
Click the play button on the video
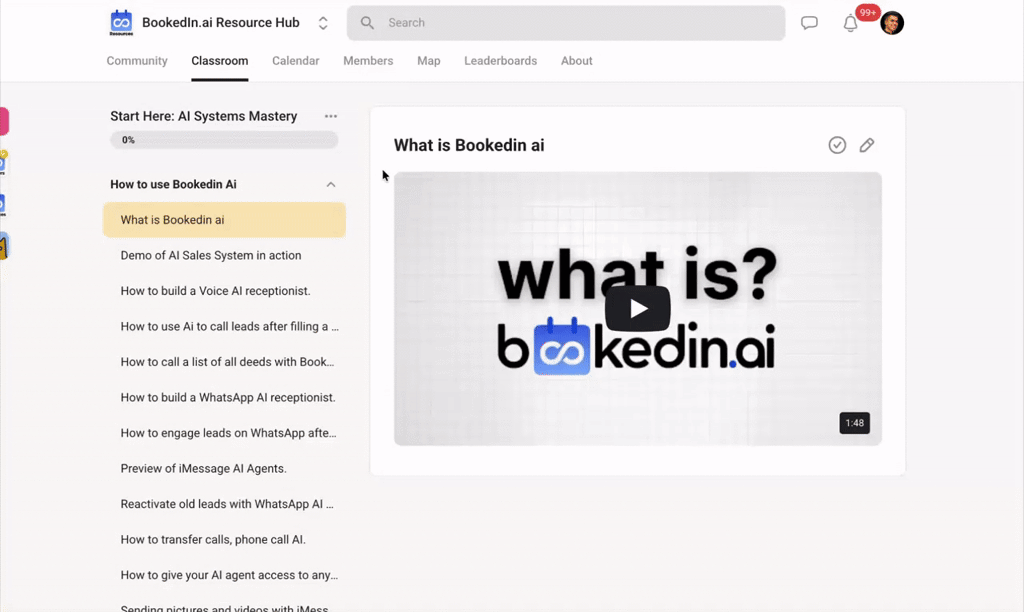[637, 308]
